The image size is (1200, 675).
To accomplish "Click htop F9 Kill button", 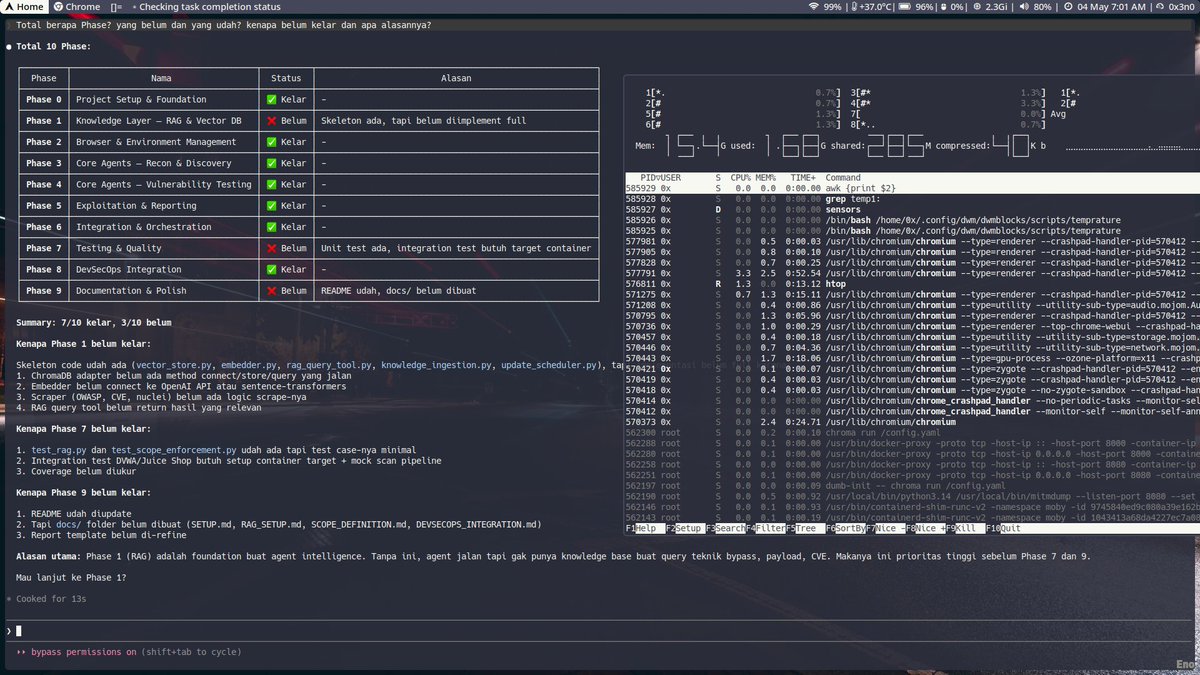I will pyautogui.click(x=965, y=528).
